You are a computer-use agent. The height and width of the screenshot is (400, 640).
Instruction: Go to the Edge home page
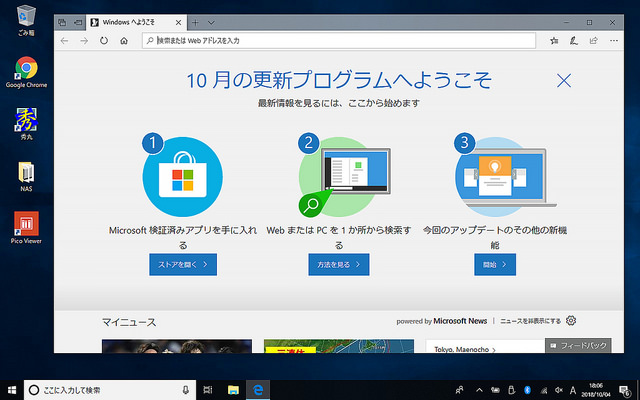(124, 40)
